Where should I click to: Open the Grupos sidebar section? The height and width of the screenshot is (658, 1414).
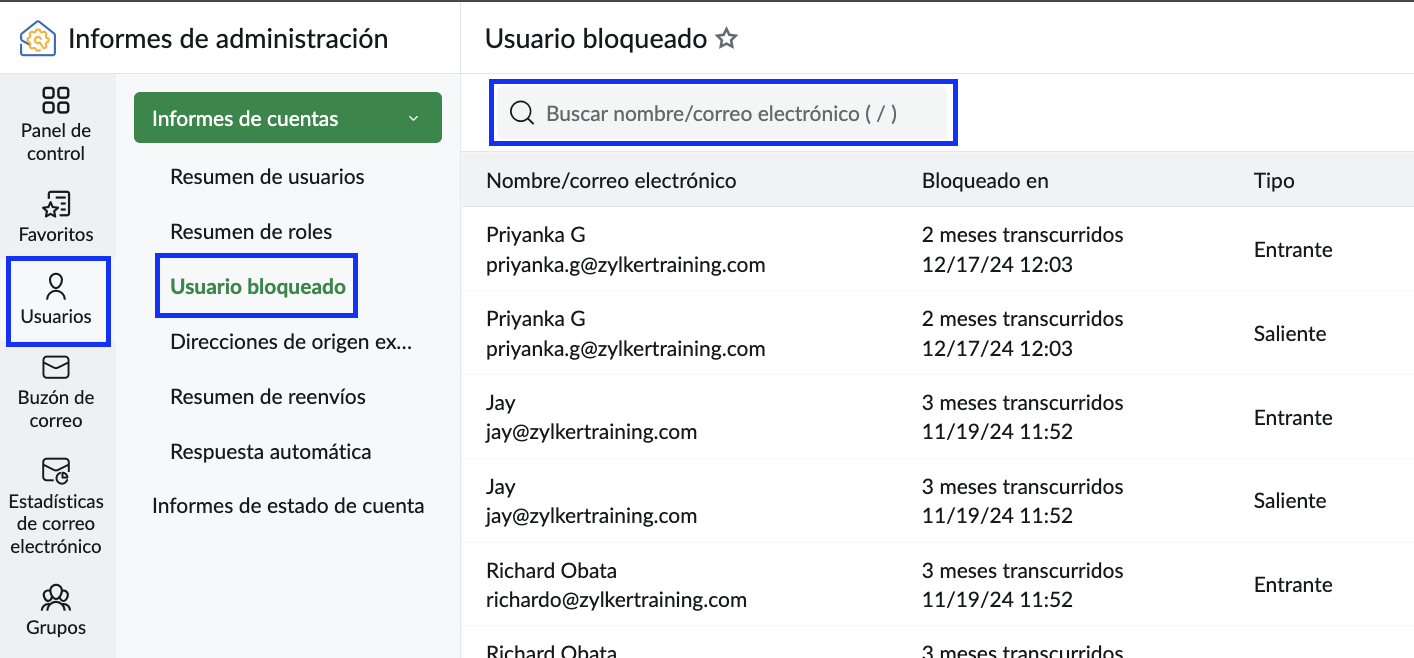click(56, 611)
